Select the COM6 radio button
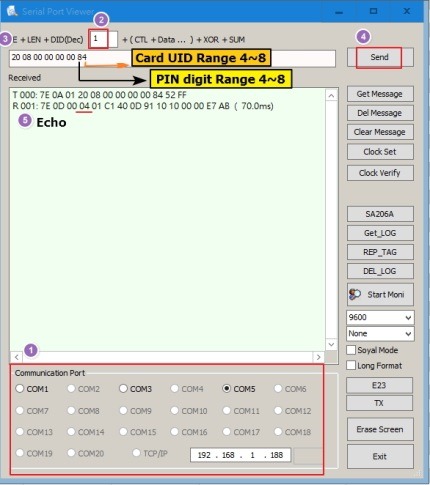The width and height of the screenshot is (430, 485). (278, 389)
